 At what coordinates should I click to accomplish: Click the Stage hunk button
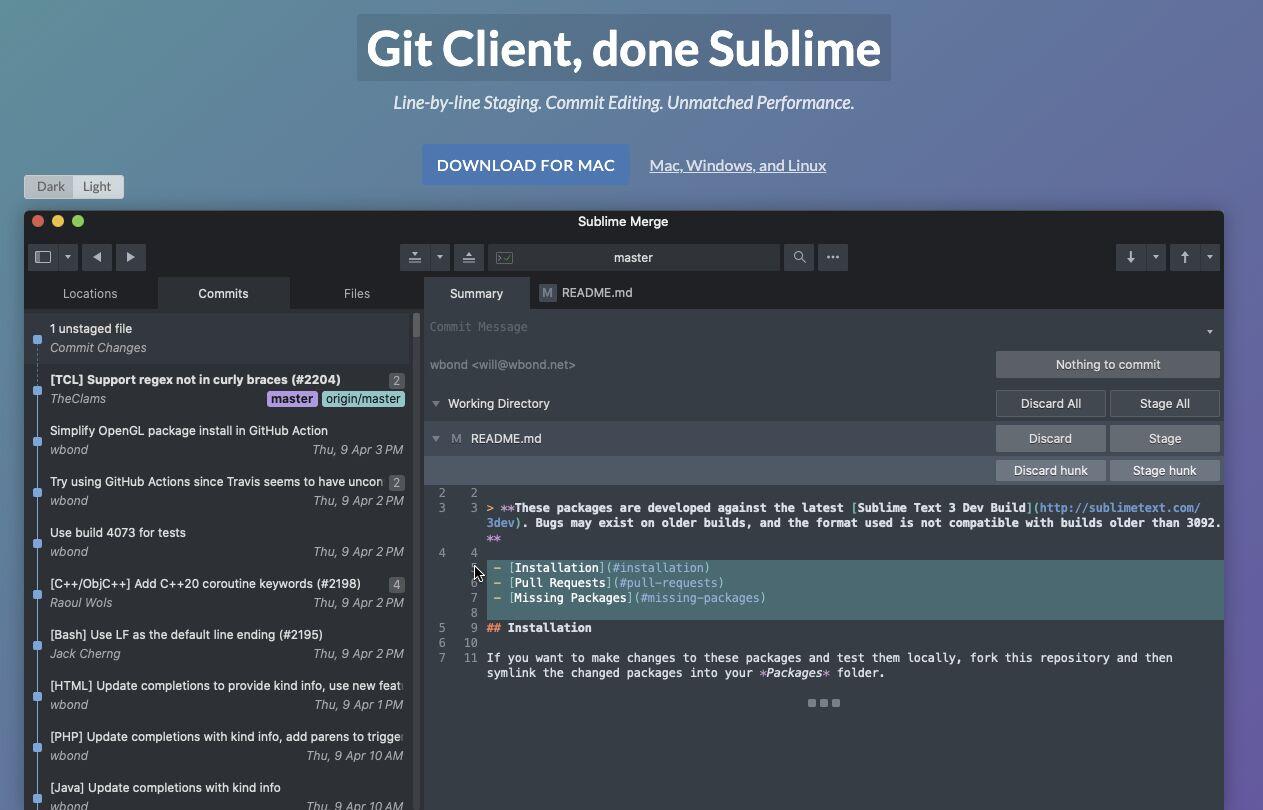[x=1165, y=470]
